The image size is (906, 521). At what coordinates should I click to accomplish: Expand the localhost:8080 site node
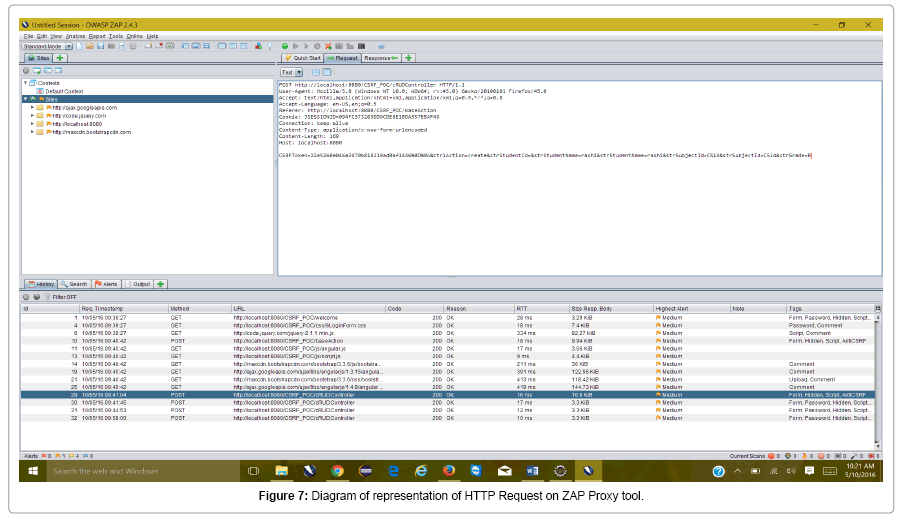32,124
